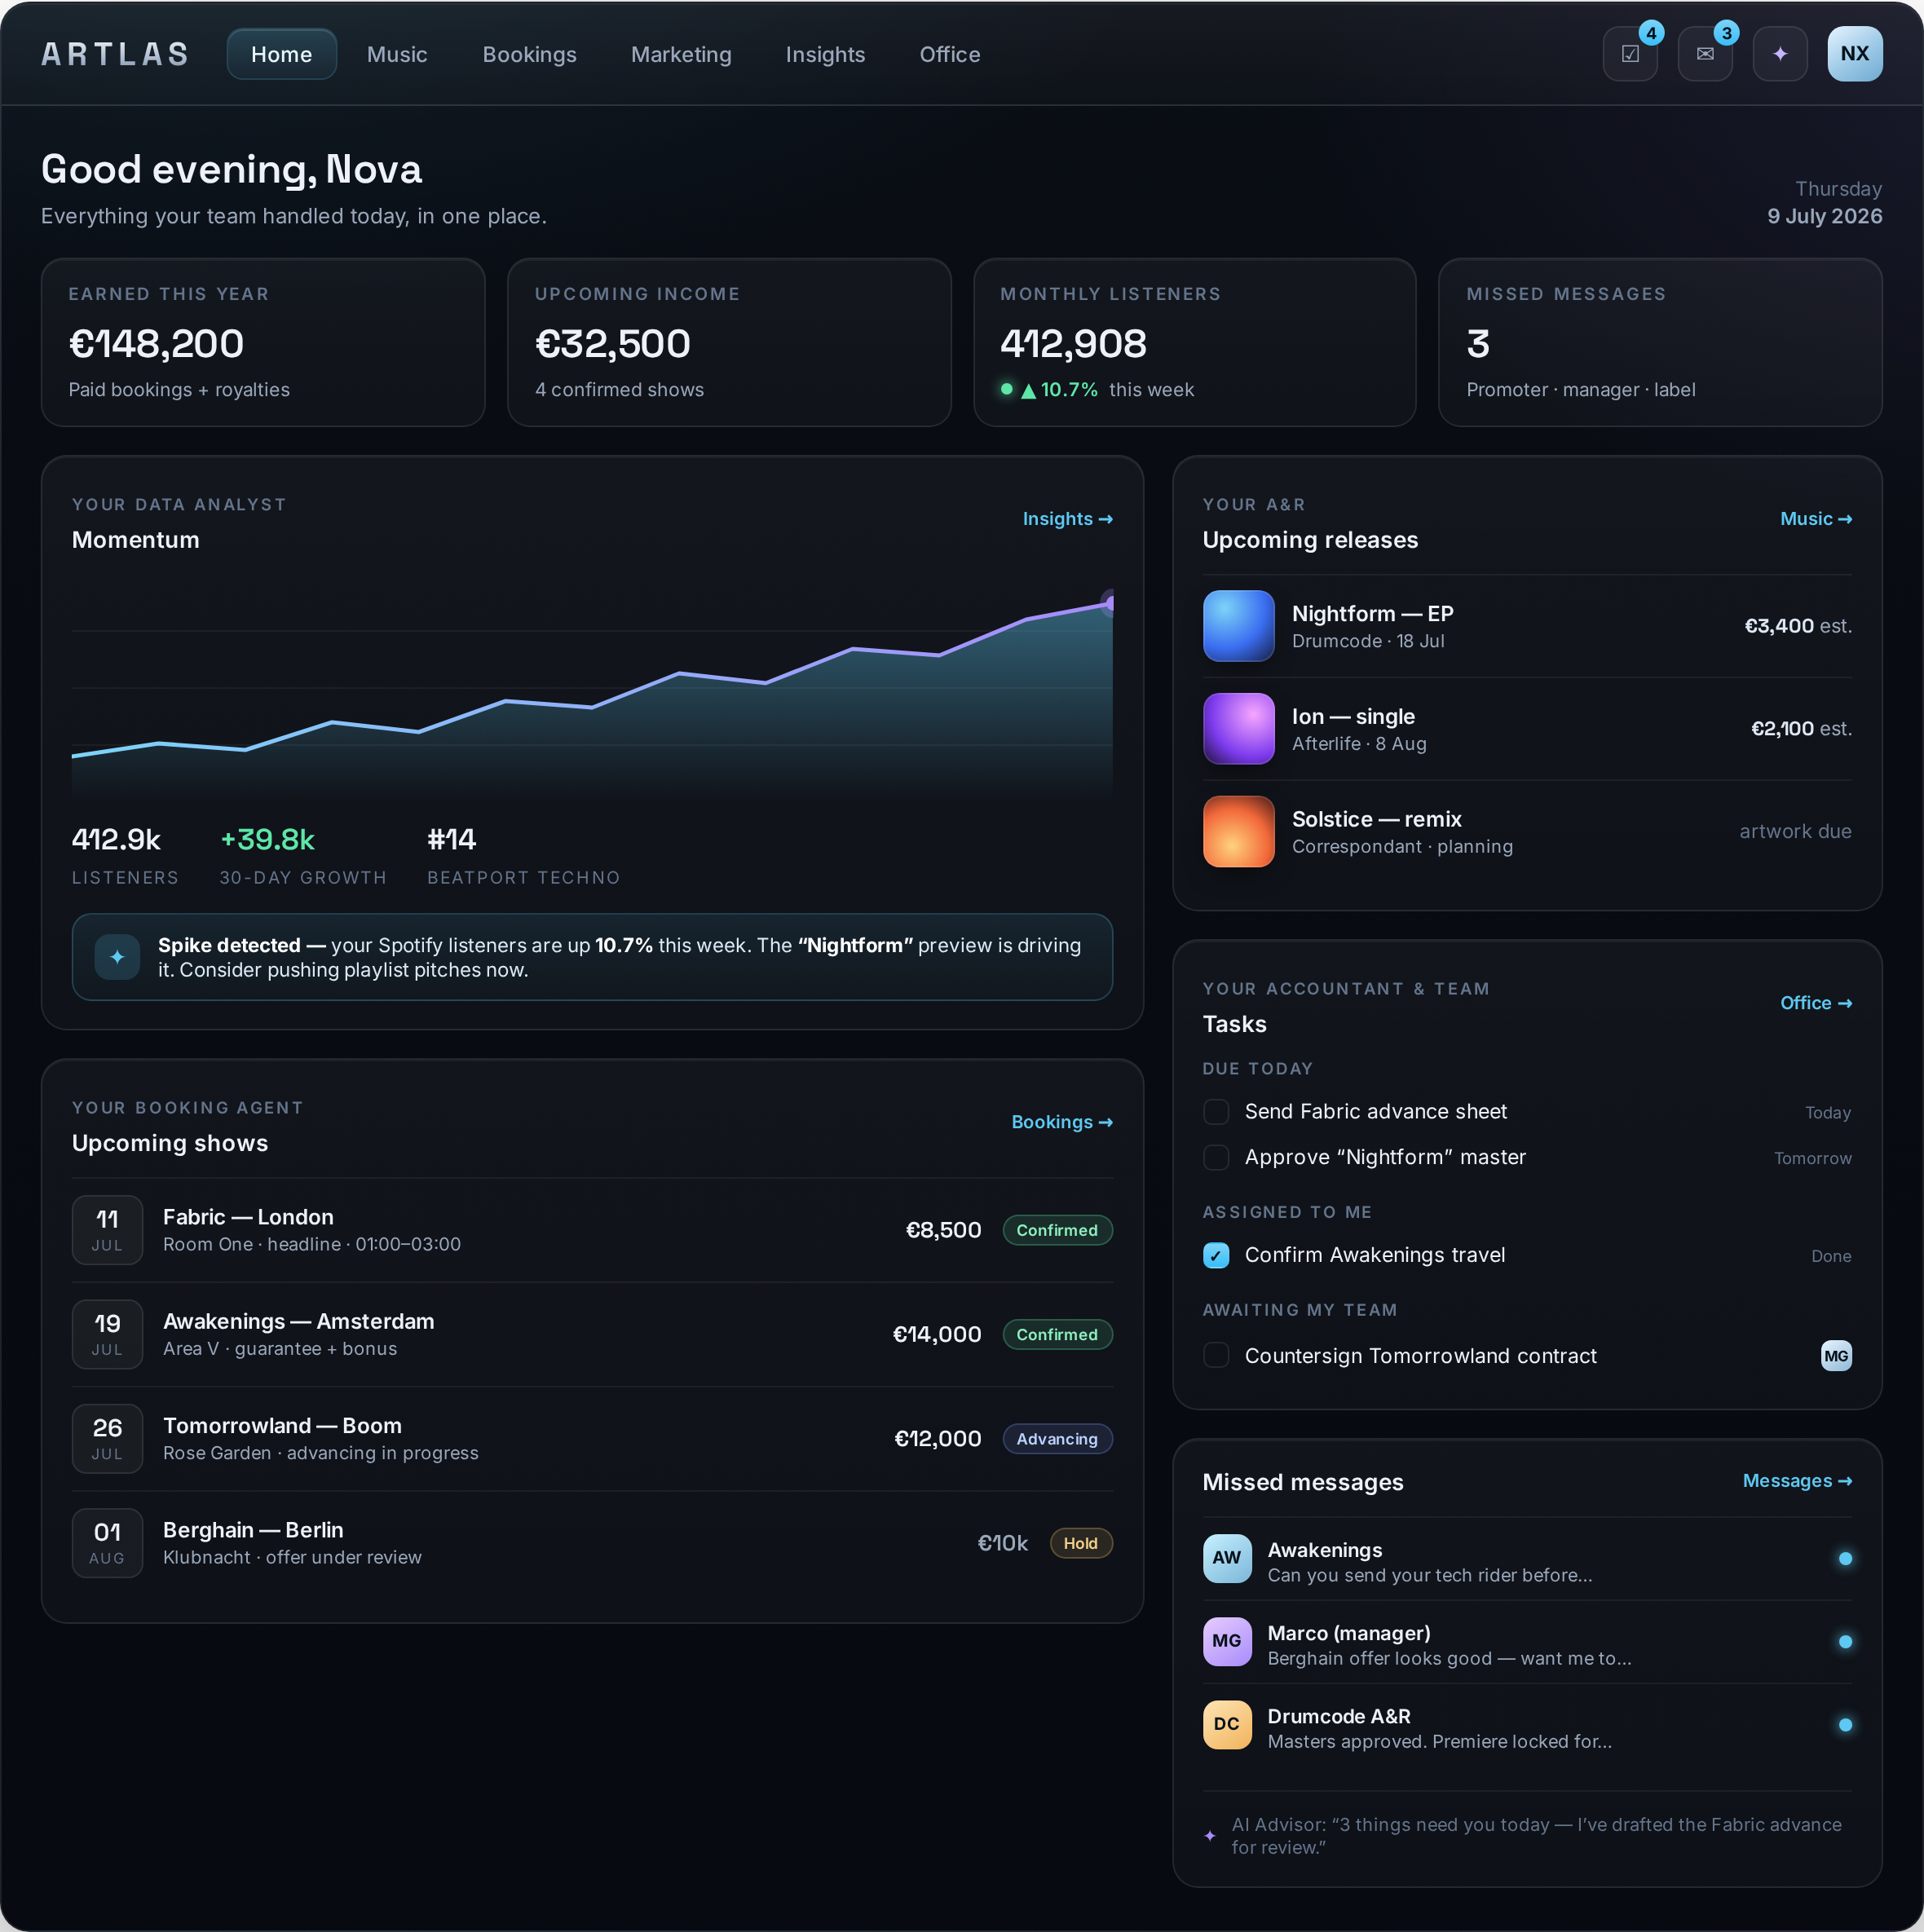Open the Earned This Year card

[263, 343]
